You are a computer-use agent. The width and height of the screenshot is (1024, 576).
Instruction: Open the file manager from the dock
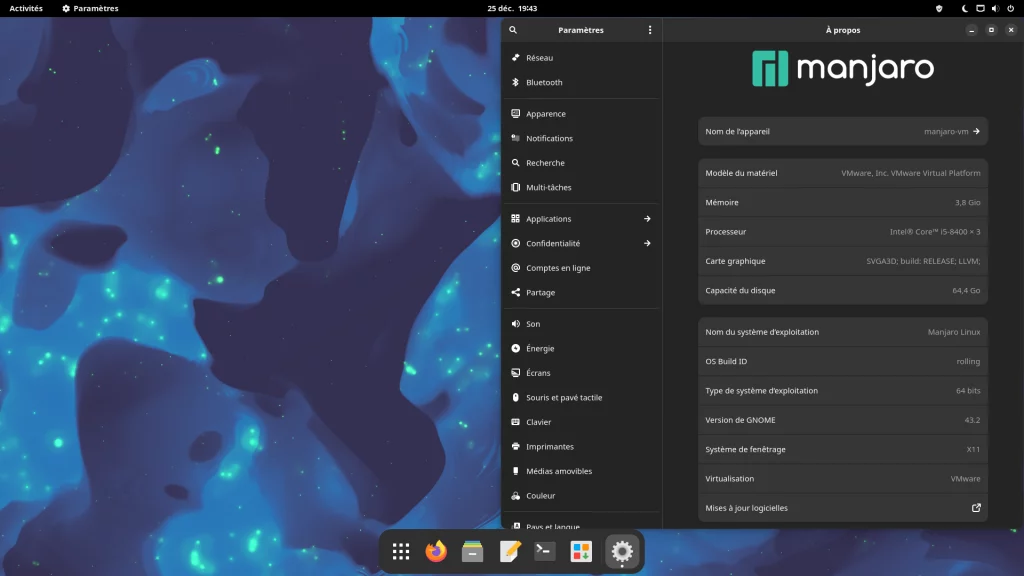click(473, 551)
